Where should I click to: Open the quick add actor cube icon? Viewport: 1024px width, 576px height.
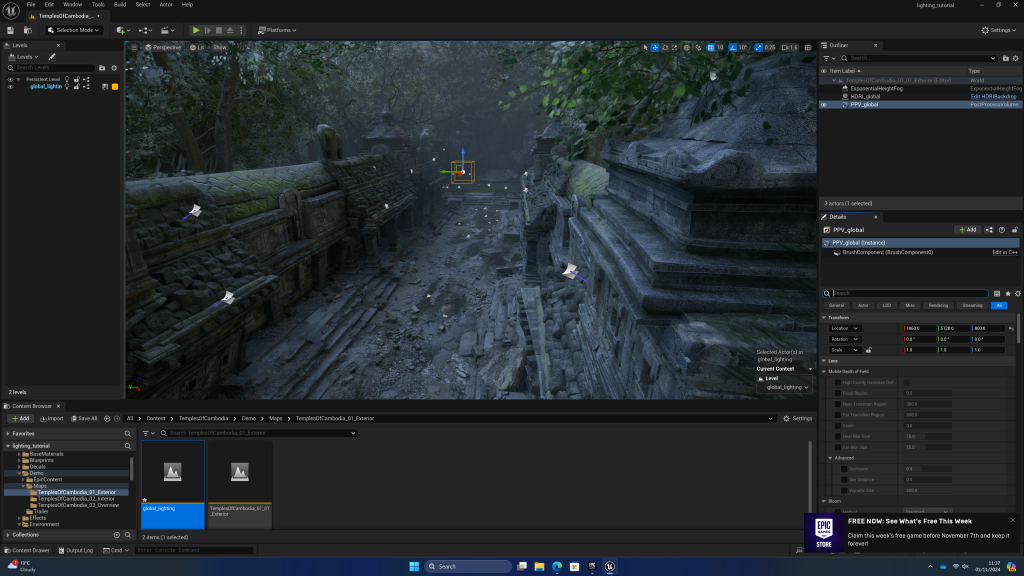pos(123,30)
